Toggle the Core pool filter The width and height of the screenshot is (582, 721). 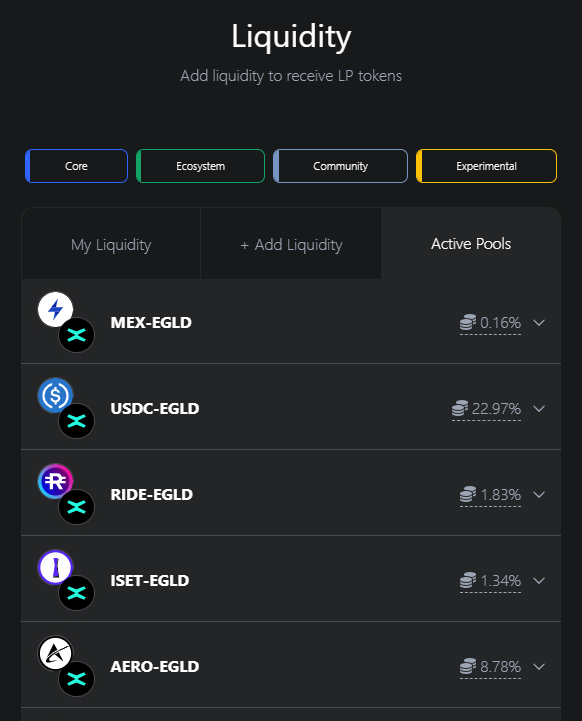pos(76,166)
